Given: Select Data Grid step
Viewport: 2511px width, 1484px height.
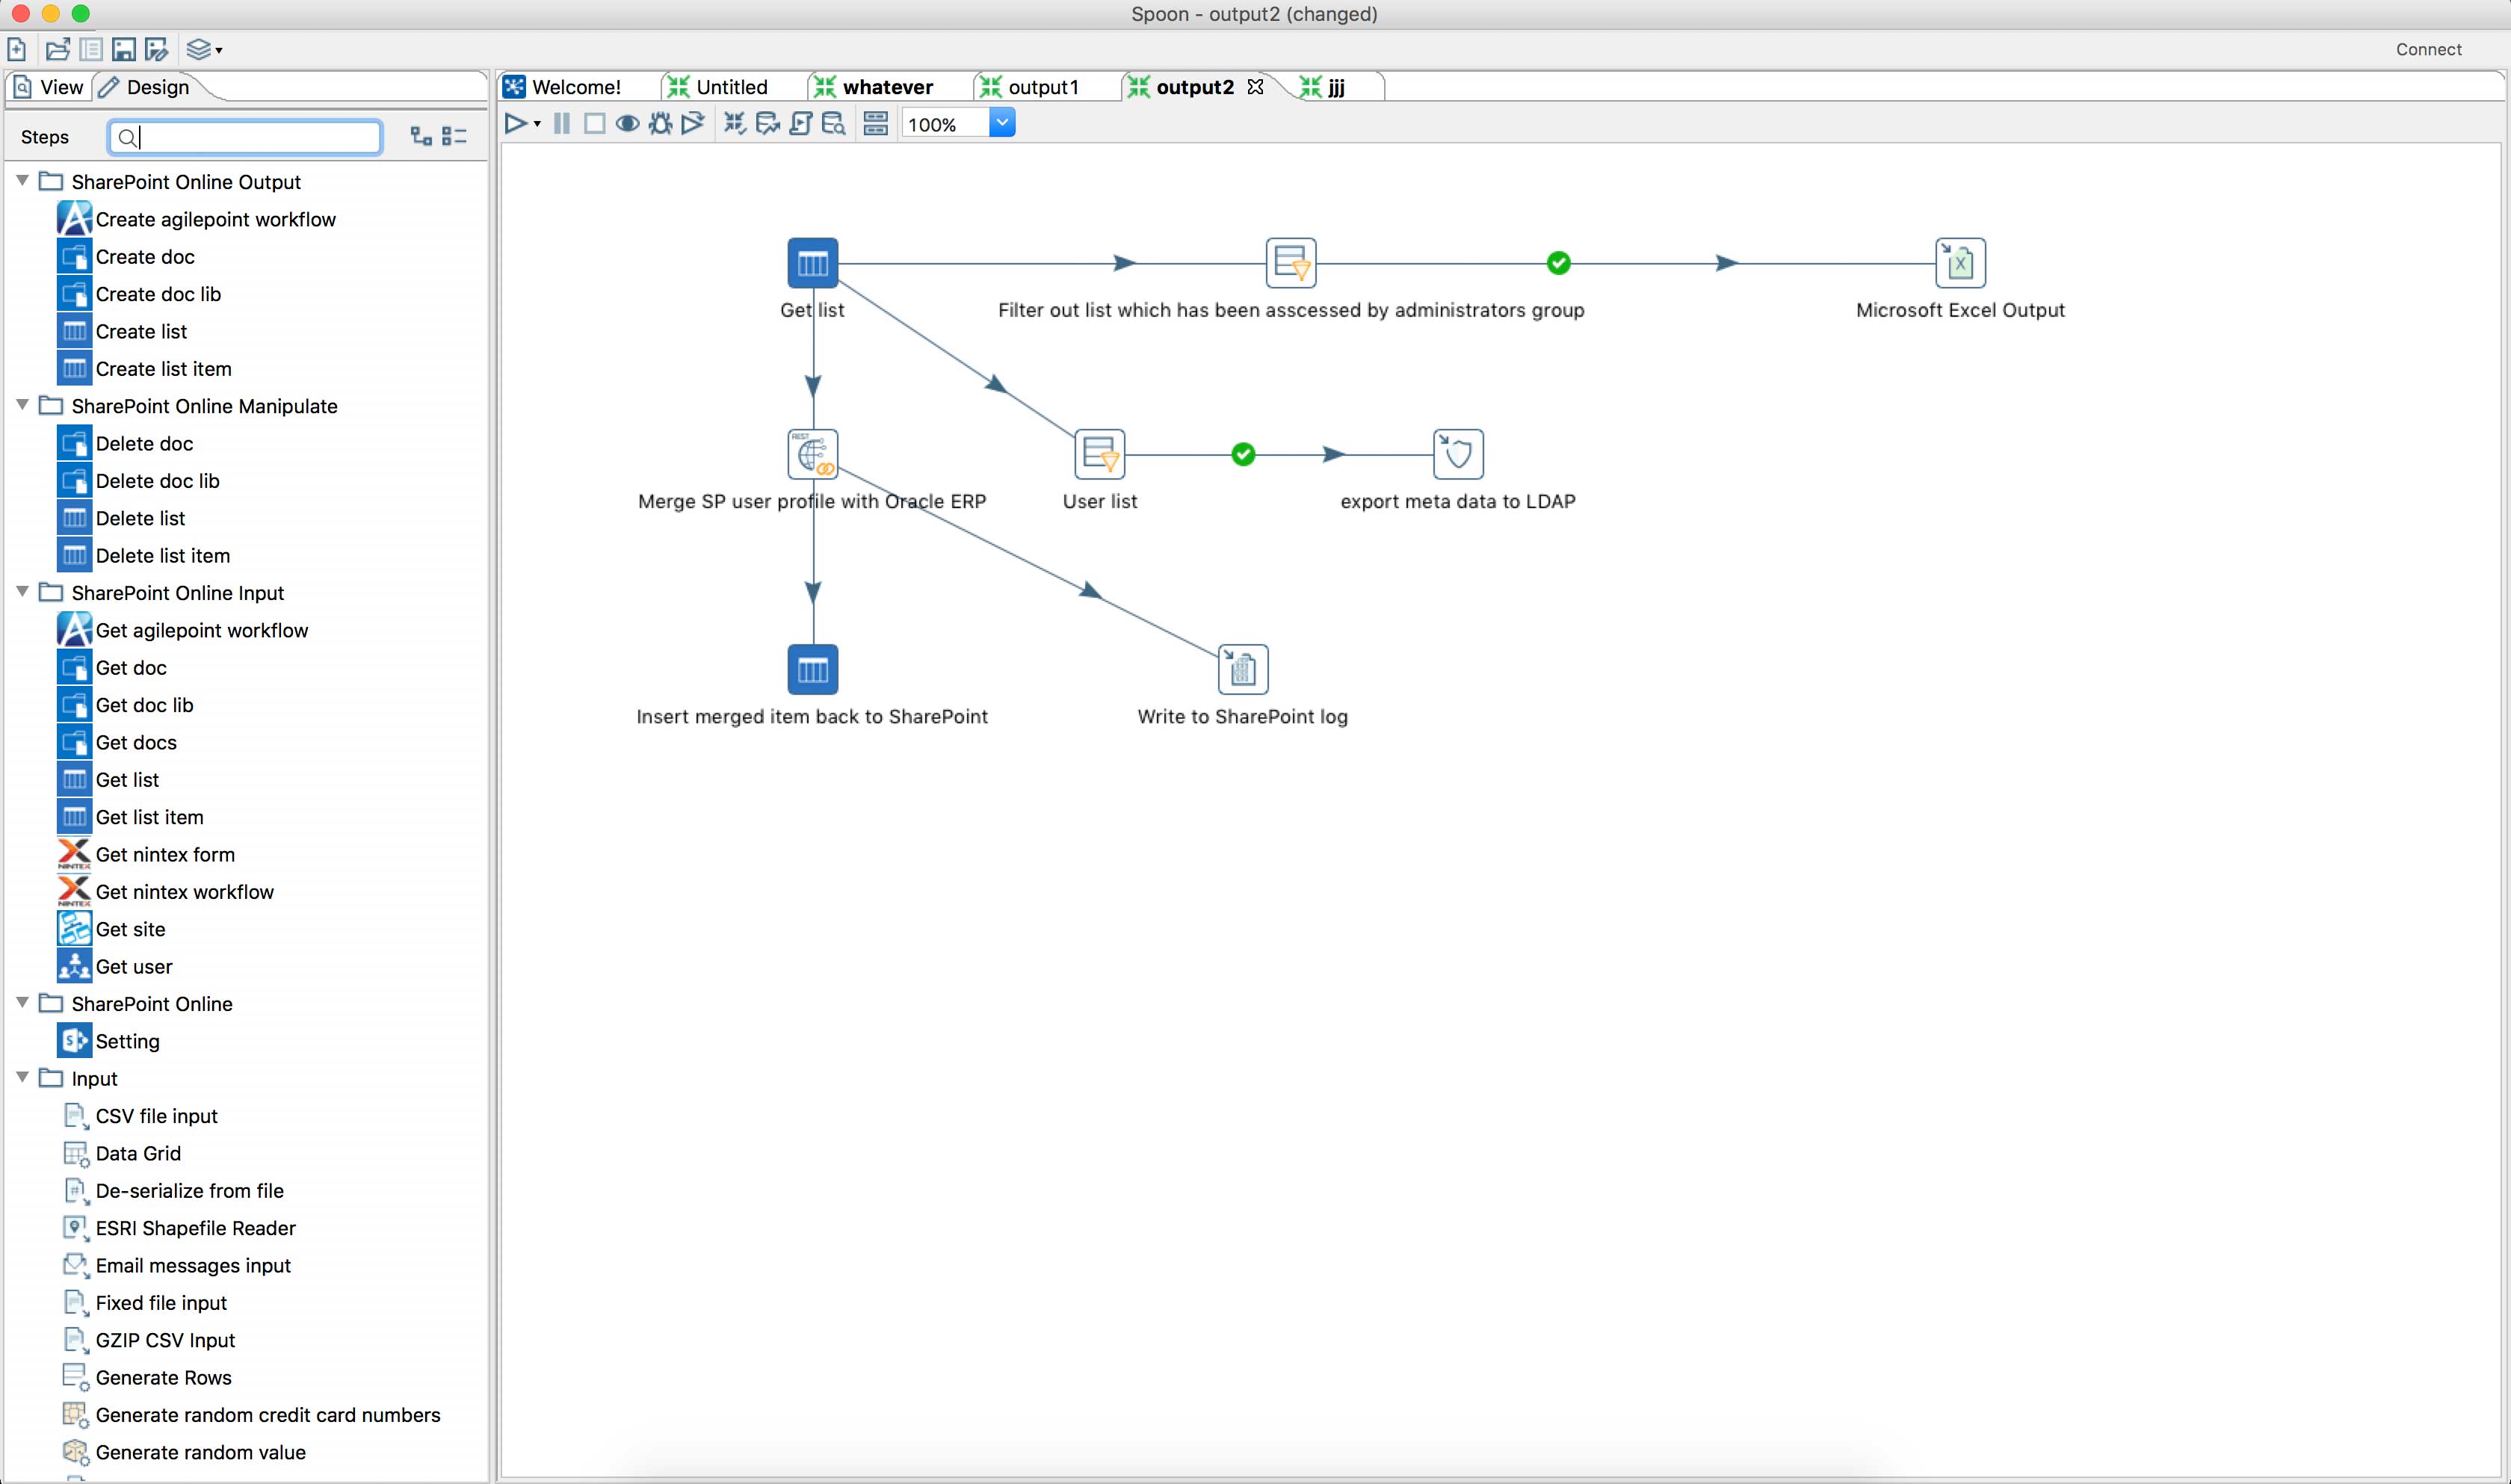Looking at the screenshot, I should pyautogui.click(x=122, y=1153).
